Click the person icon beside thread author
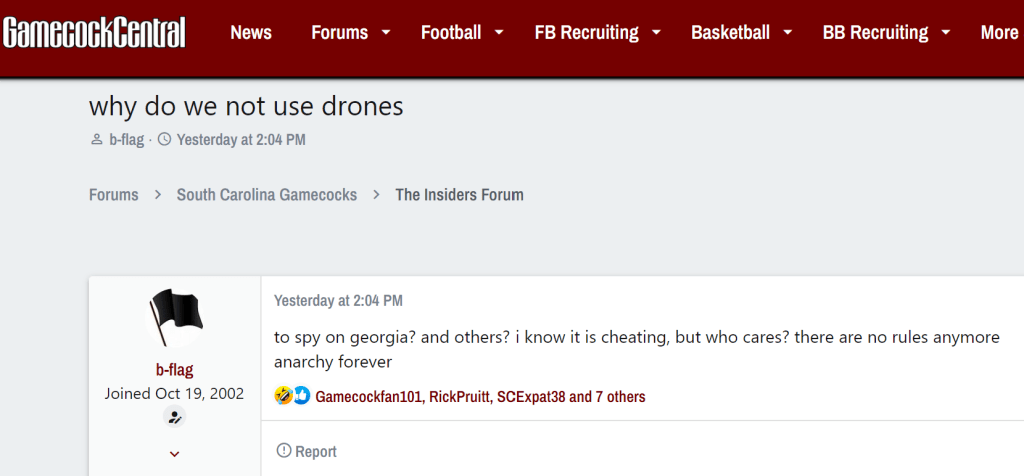 pos(96,140)
